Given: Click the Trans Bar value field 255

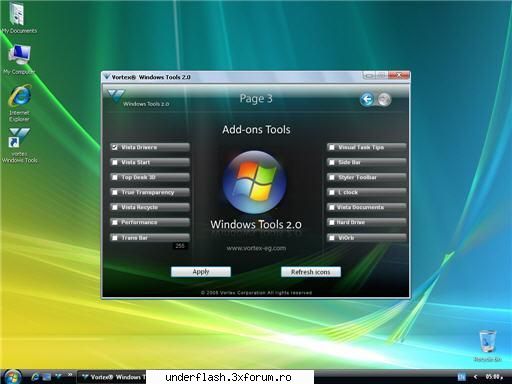Looking at the screenshot, I should 180,246.
